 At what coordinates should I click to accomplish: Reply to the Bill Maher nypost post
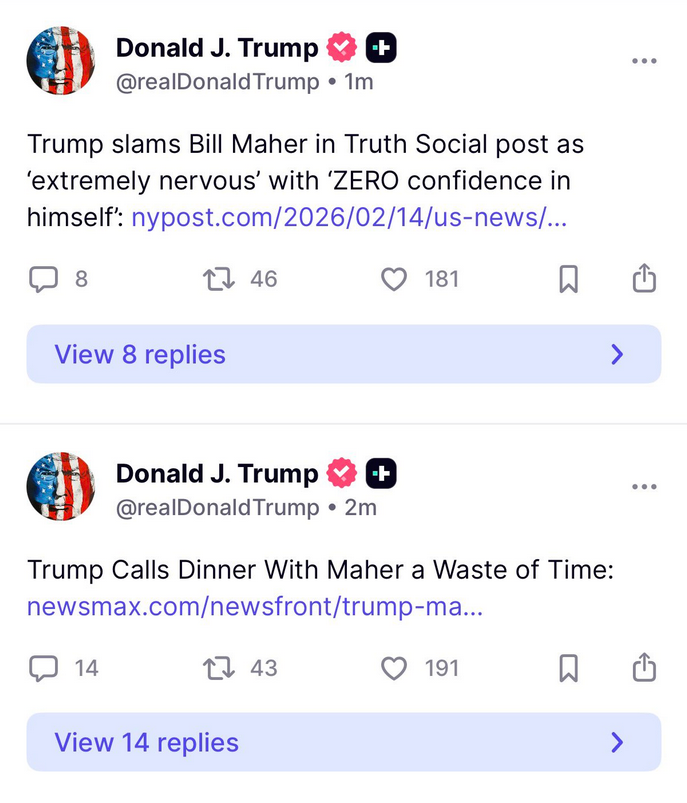click(x=42, y=279)
